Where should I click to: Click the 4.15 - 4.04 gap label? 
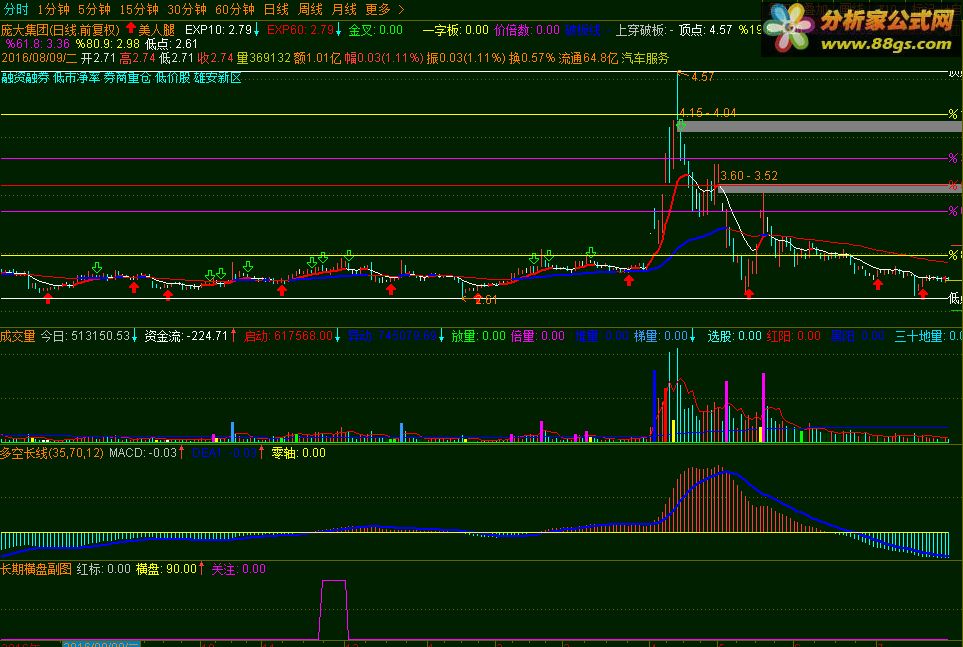[x=708, y=112]
